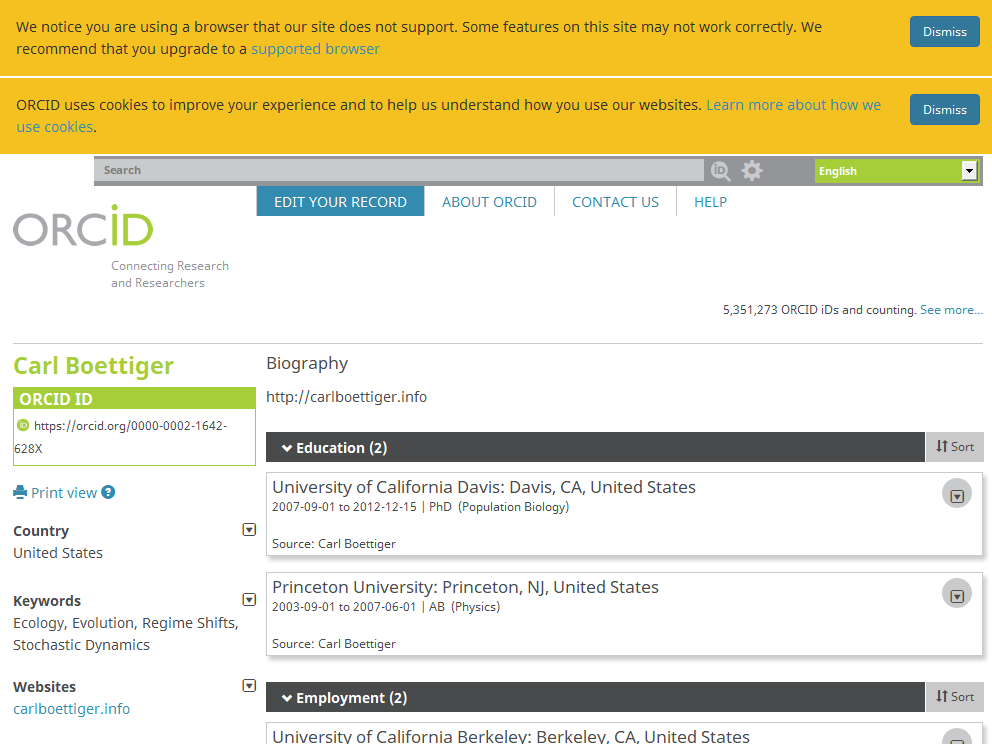Click the green ORCID iD icon before the URL

[x=22, y=425]
